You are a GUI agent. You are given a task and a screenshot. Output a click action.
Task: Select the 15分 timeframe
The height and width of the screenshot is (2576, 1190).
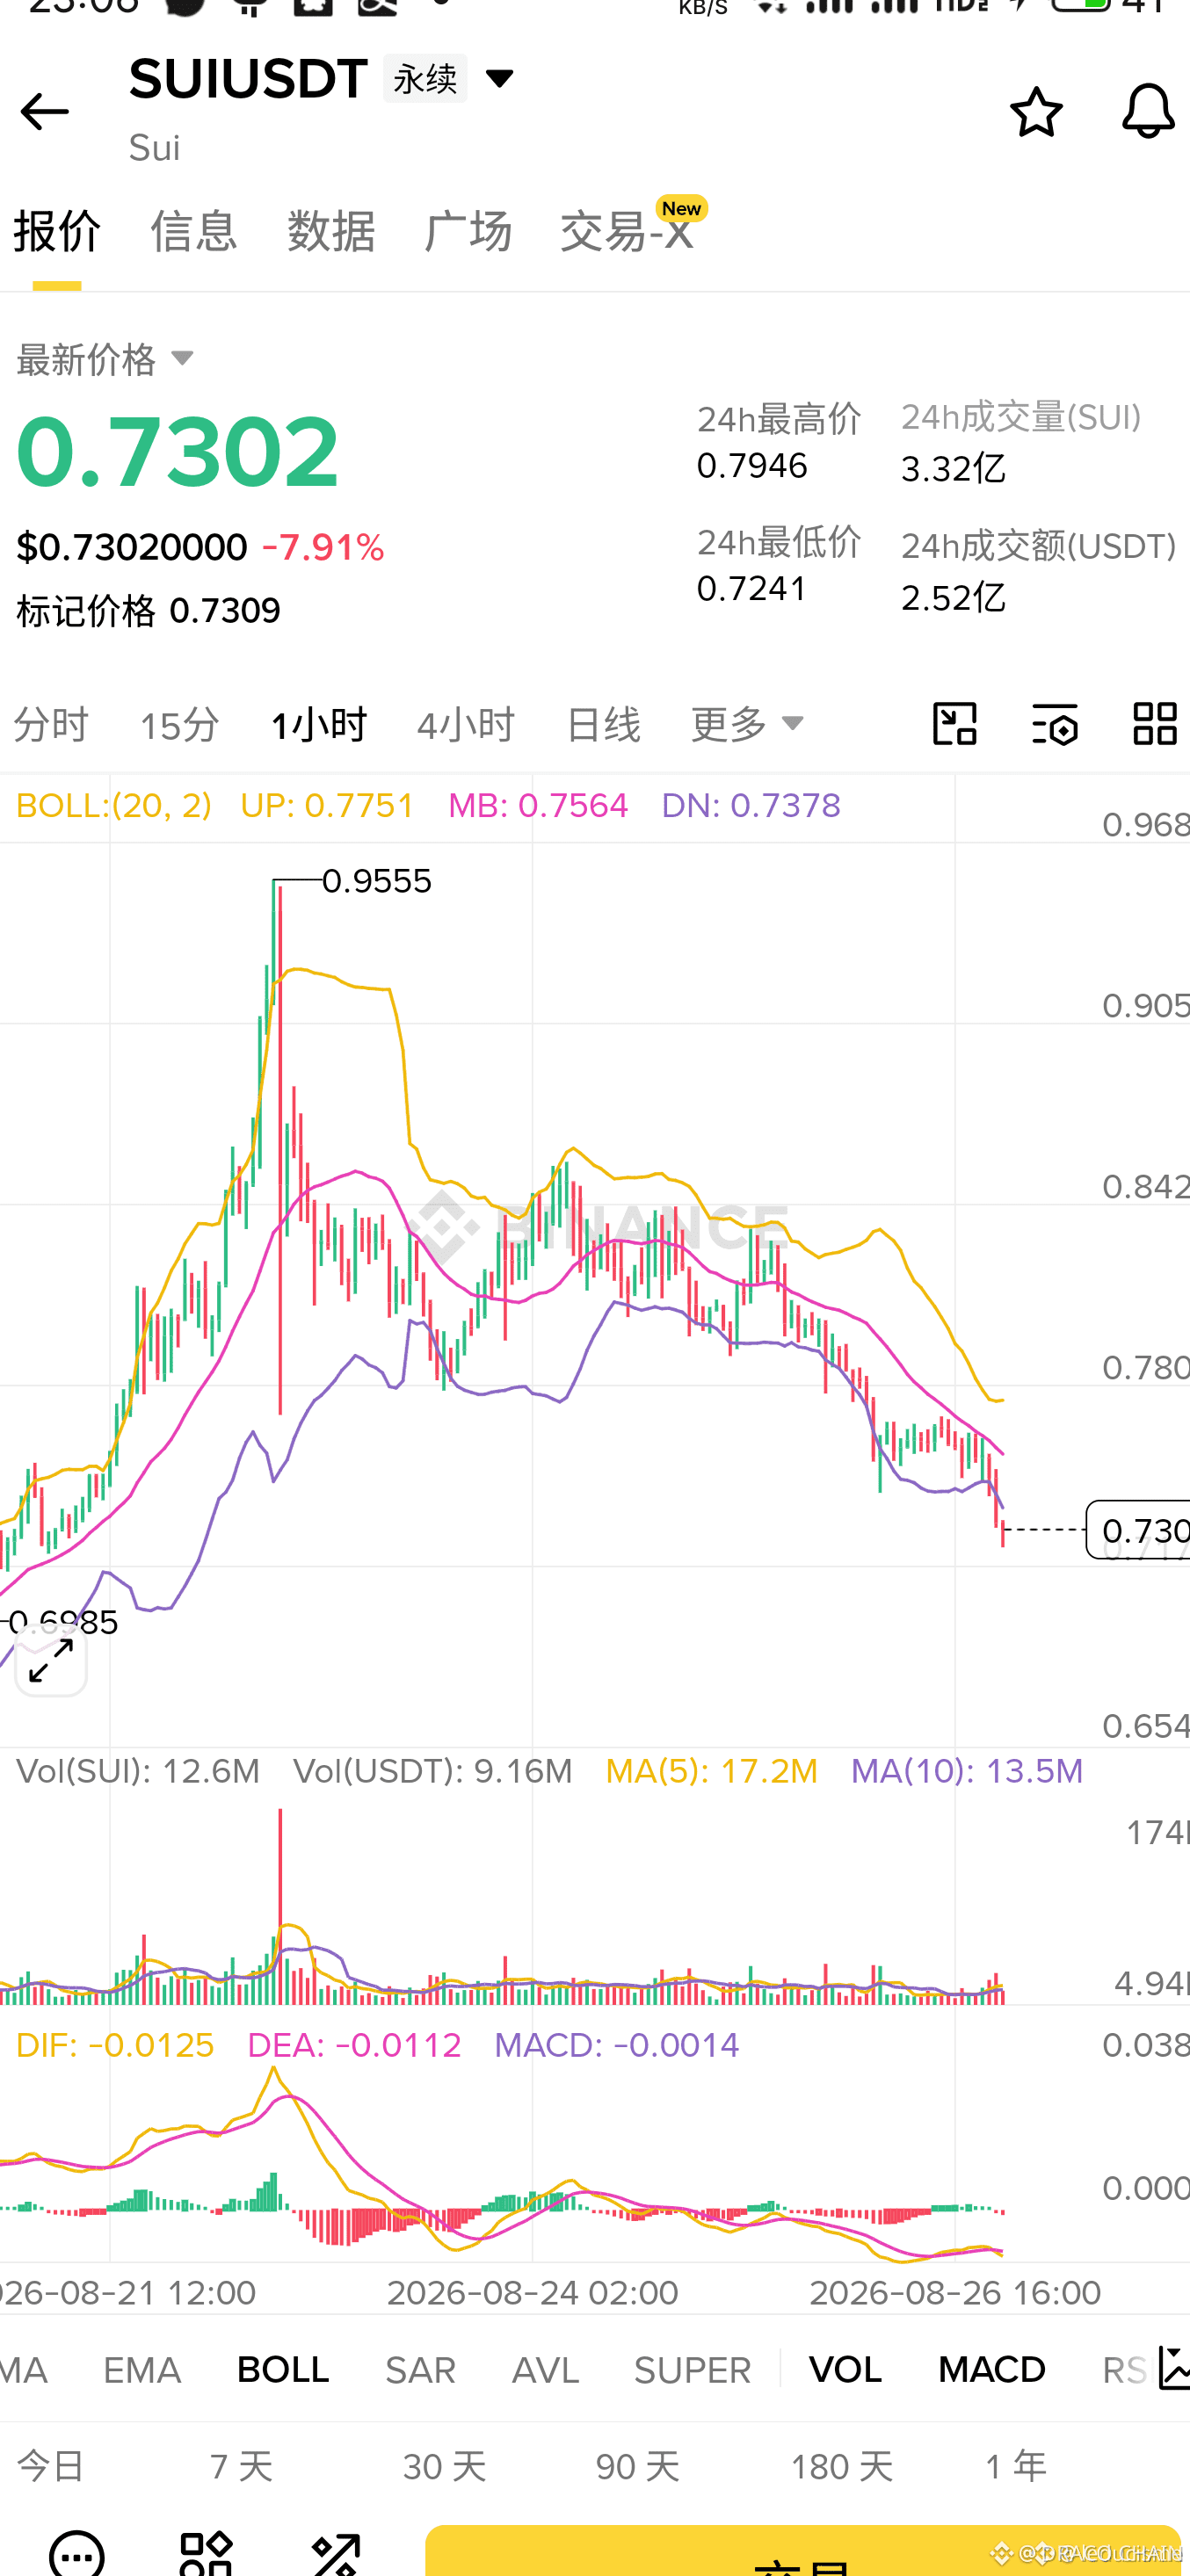click(179, 724)
